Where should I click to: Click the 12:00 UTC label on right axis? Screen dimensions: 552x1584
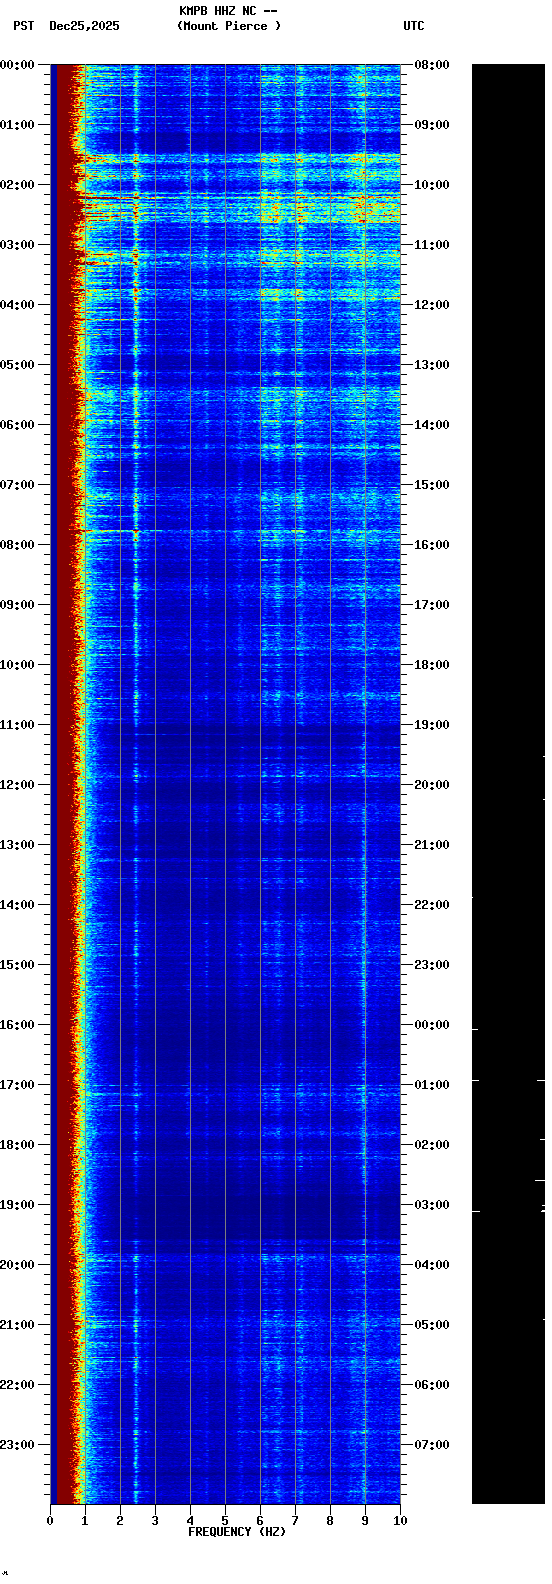coord(432,305)
